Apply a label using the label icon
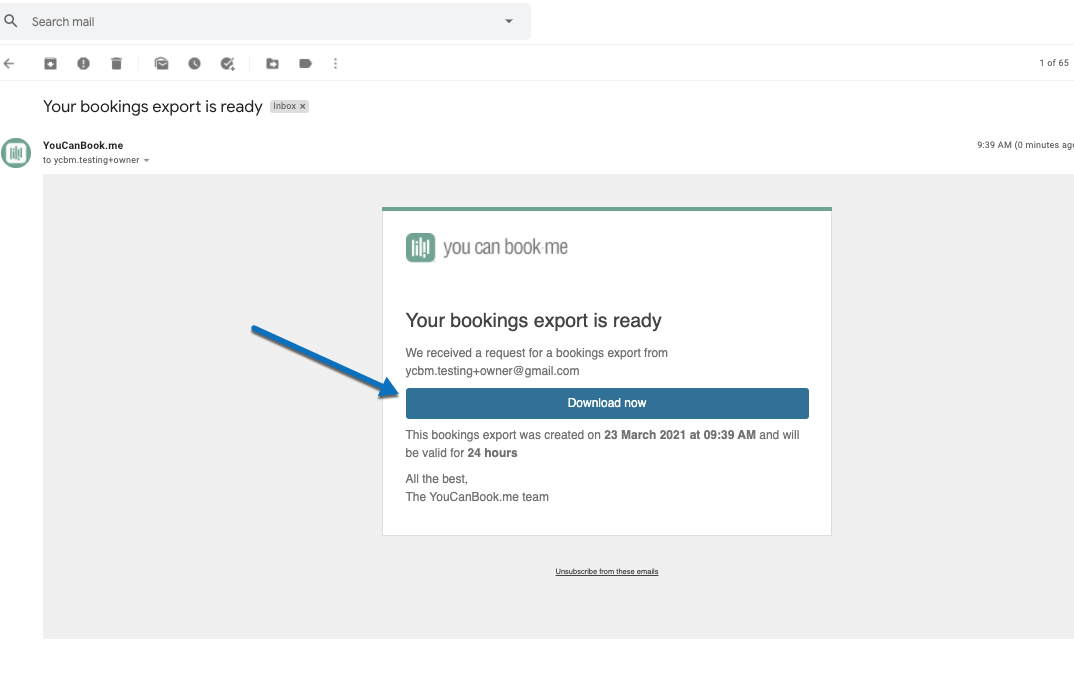Image resolution: width=1074 pixels, height=676 pixels. tap(305, 63)
